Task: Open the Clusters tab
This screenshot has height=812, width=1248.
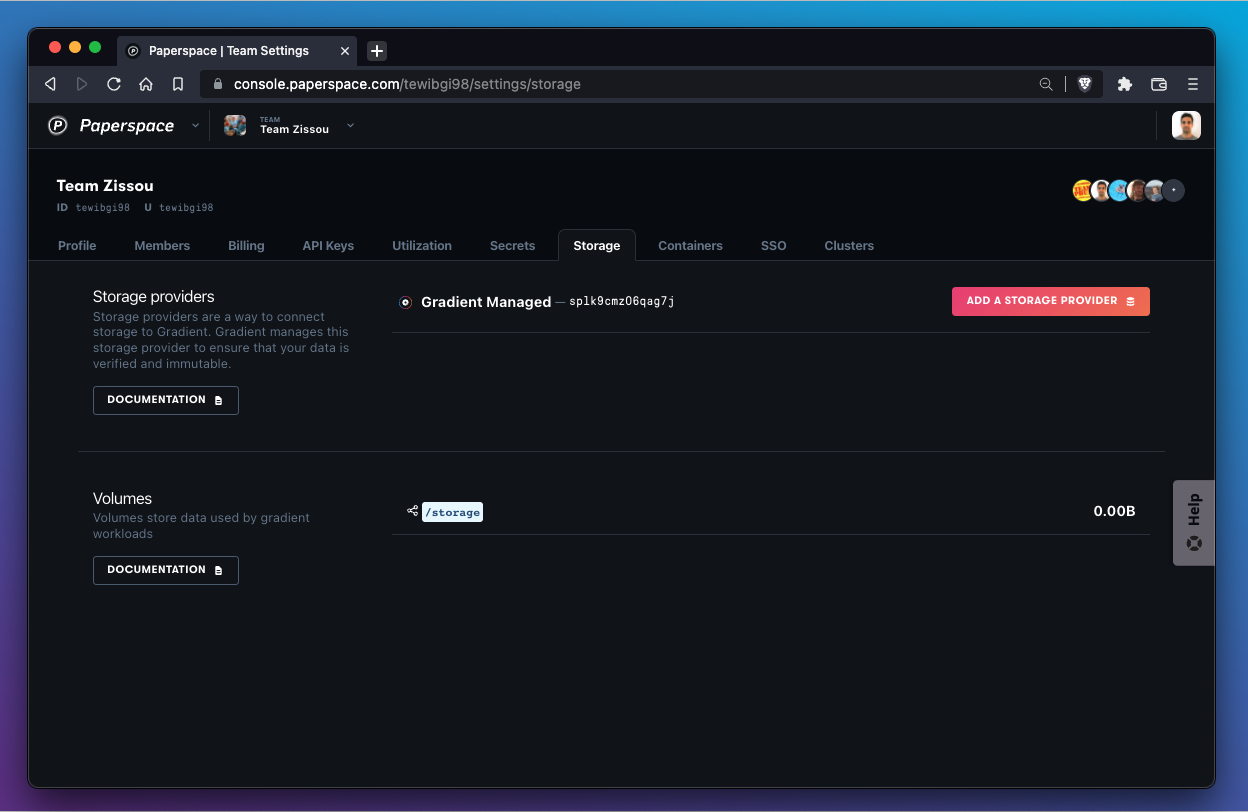Action: (x=849, y=245)
